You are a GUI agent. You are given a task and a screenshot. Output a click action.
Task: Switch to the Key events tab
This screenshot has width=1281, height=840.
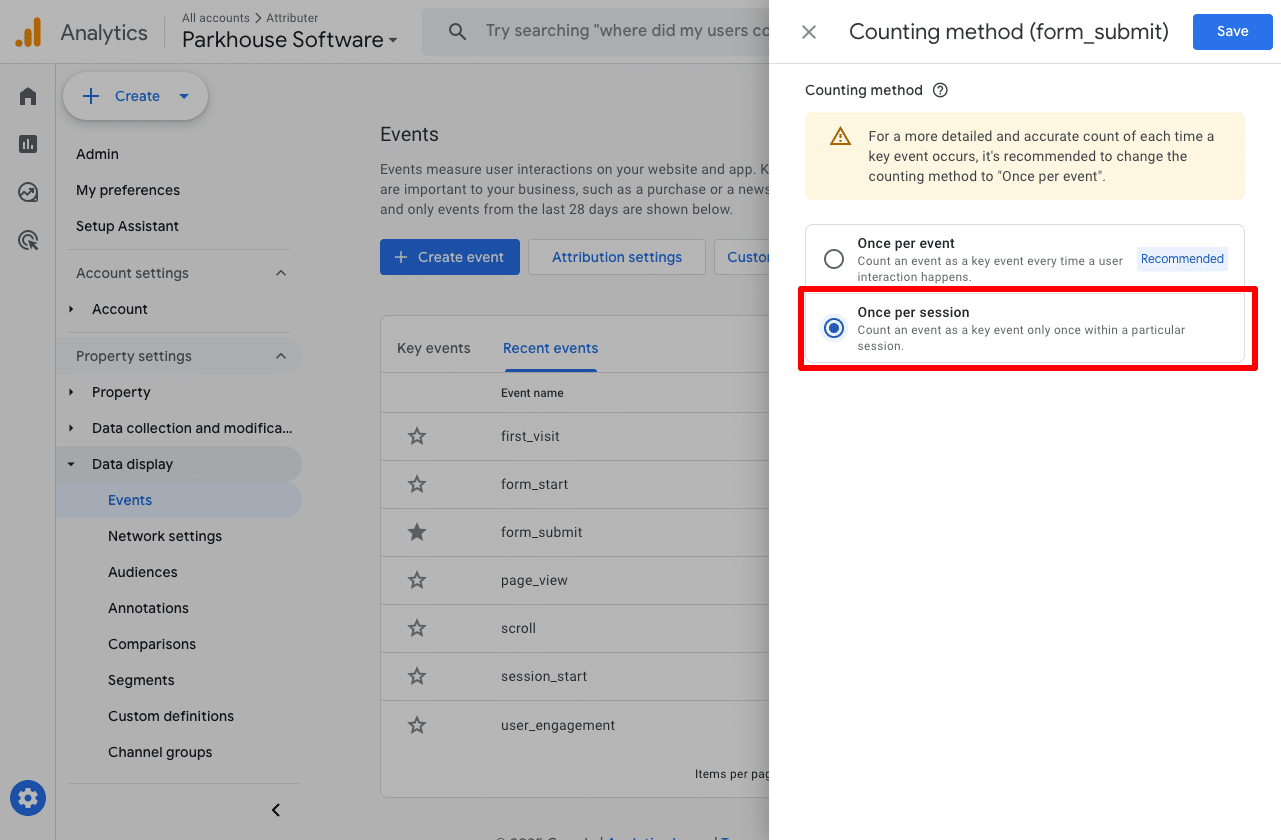(x=433, y=348)
